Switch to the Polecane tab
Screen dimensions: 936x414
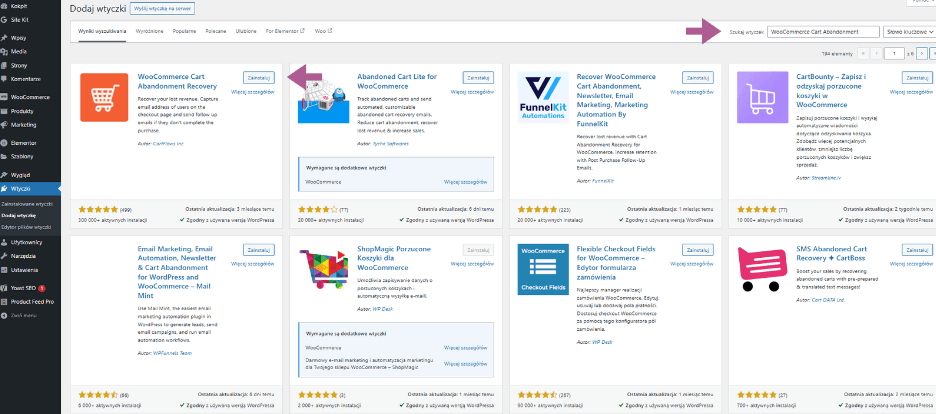click(216, 31)
